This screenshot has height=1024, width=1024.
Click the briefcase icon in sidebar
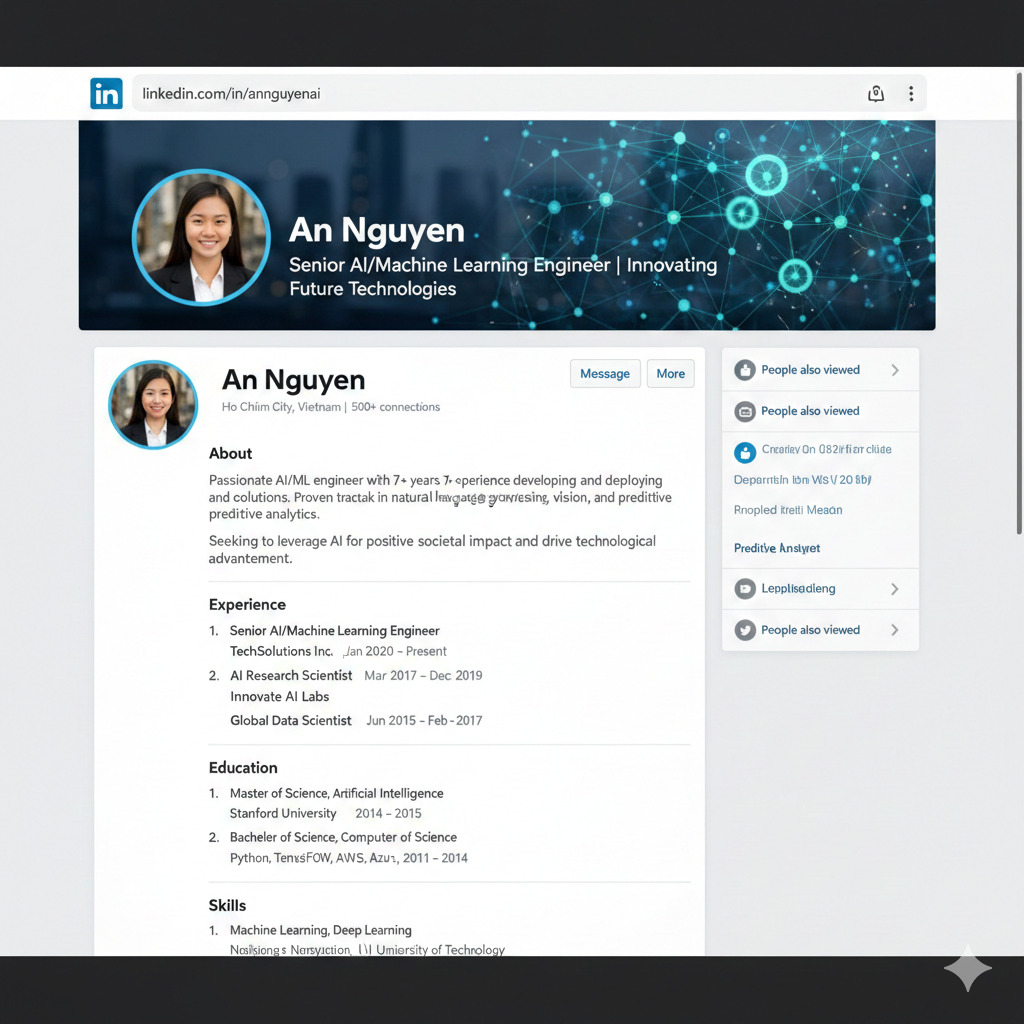(x=744, y=411)
